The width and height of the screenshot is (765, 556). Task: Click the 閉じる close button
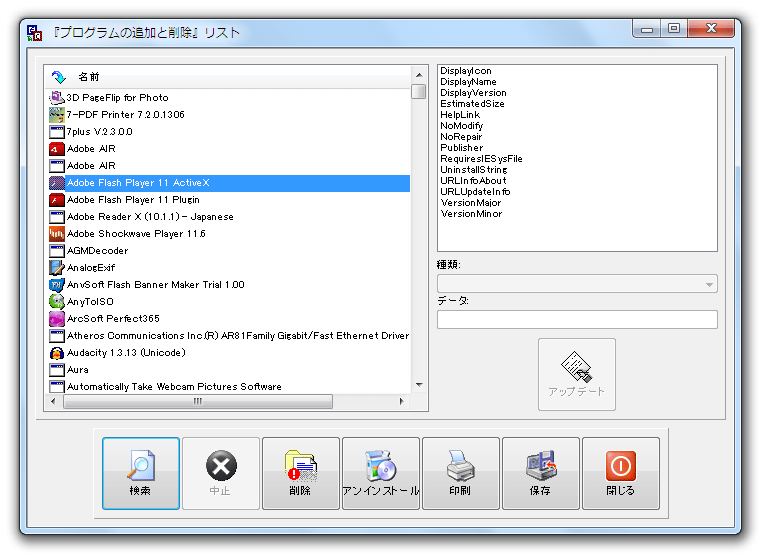coord(621,473)
